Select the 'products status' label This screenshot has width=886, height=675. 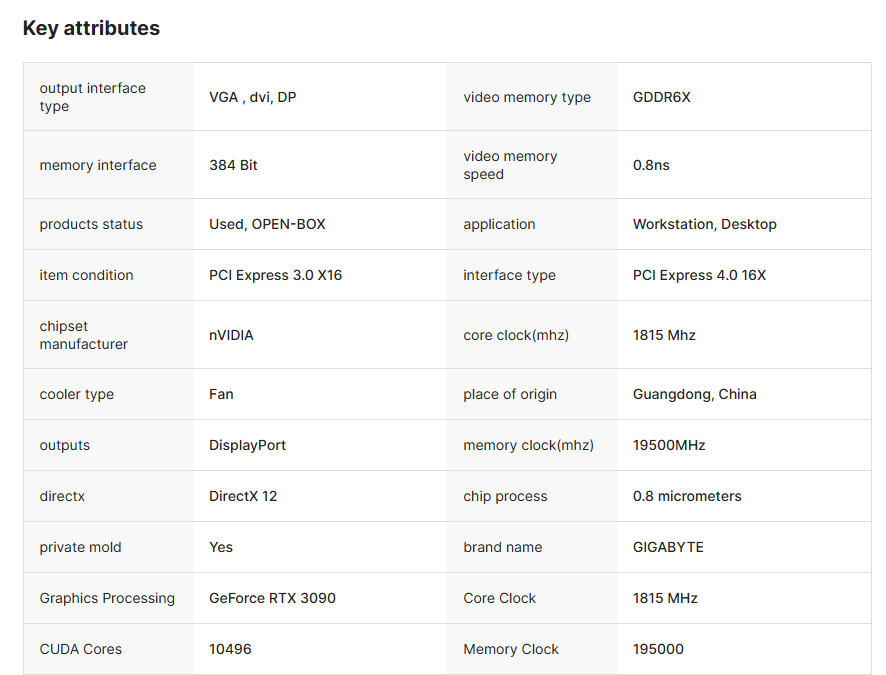click(x=91, y=224)
